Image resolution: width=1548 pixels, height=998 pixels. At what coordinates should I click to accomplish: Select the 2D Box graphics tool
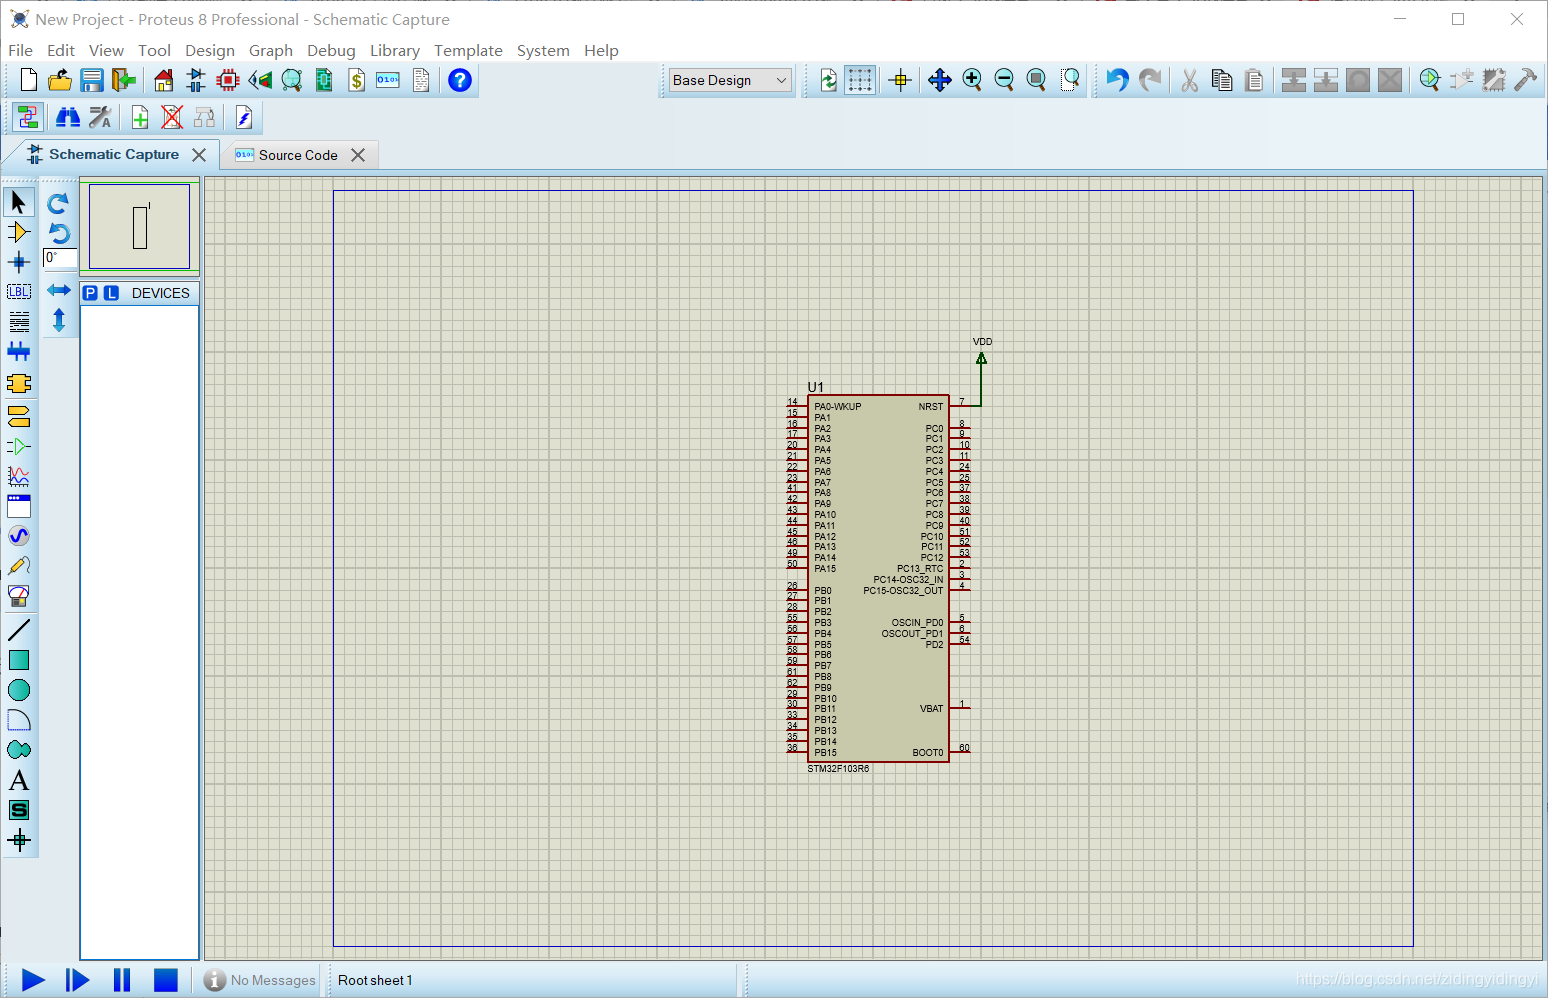19,660
